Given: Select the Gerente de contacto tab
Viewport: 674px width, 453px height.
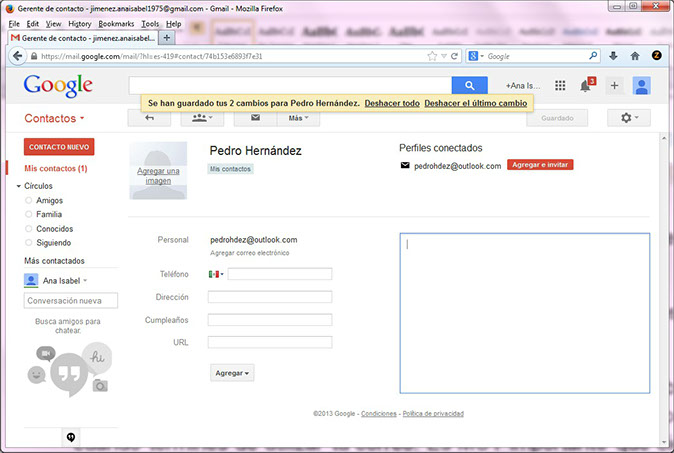Looking at the screenshot, I should [x=83, y=38].
